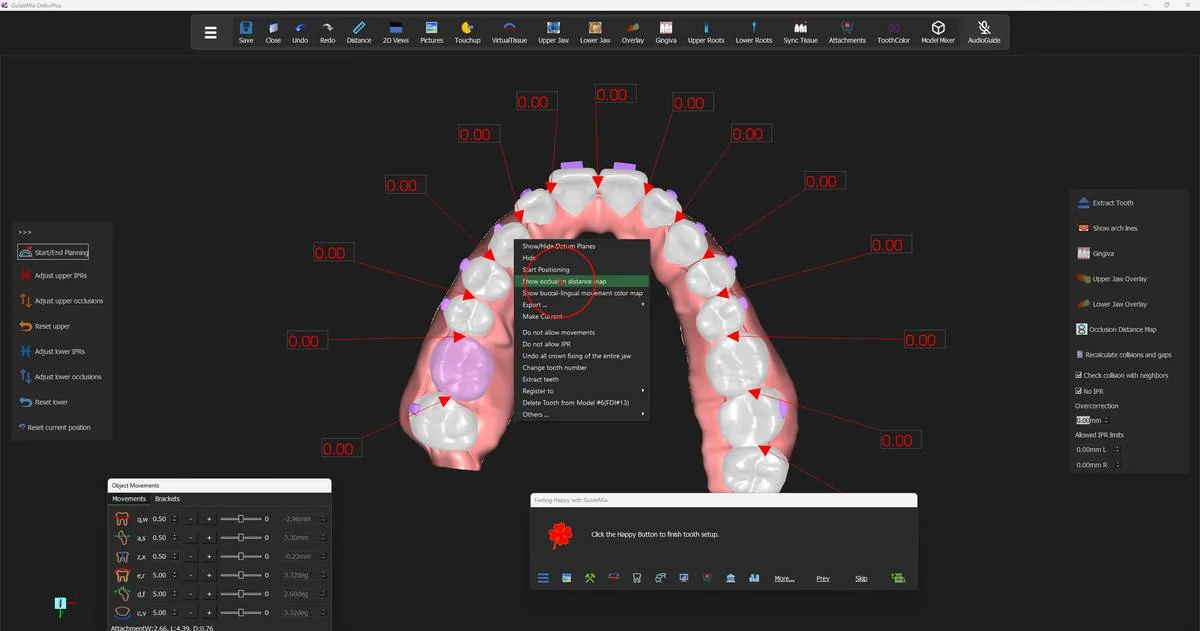
Task: Click Reset current position
Action: pos(54,428)
